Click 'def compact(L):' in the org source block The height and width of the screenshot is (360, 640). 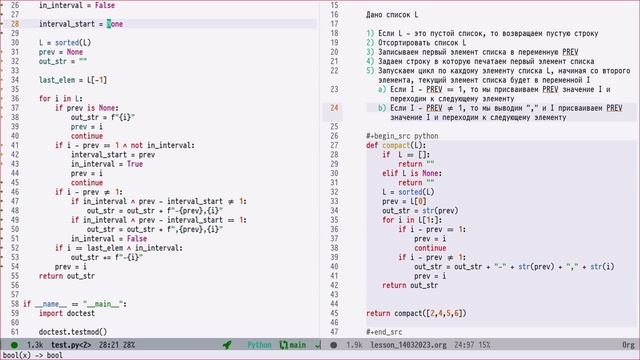(396, 145)
